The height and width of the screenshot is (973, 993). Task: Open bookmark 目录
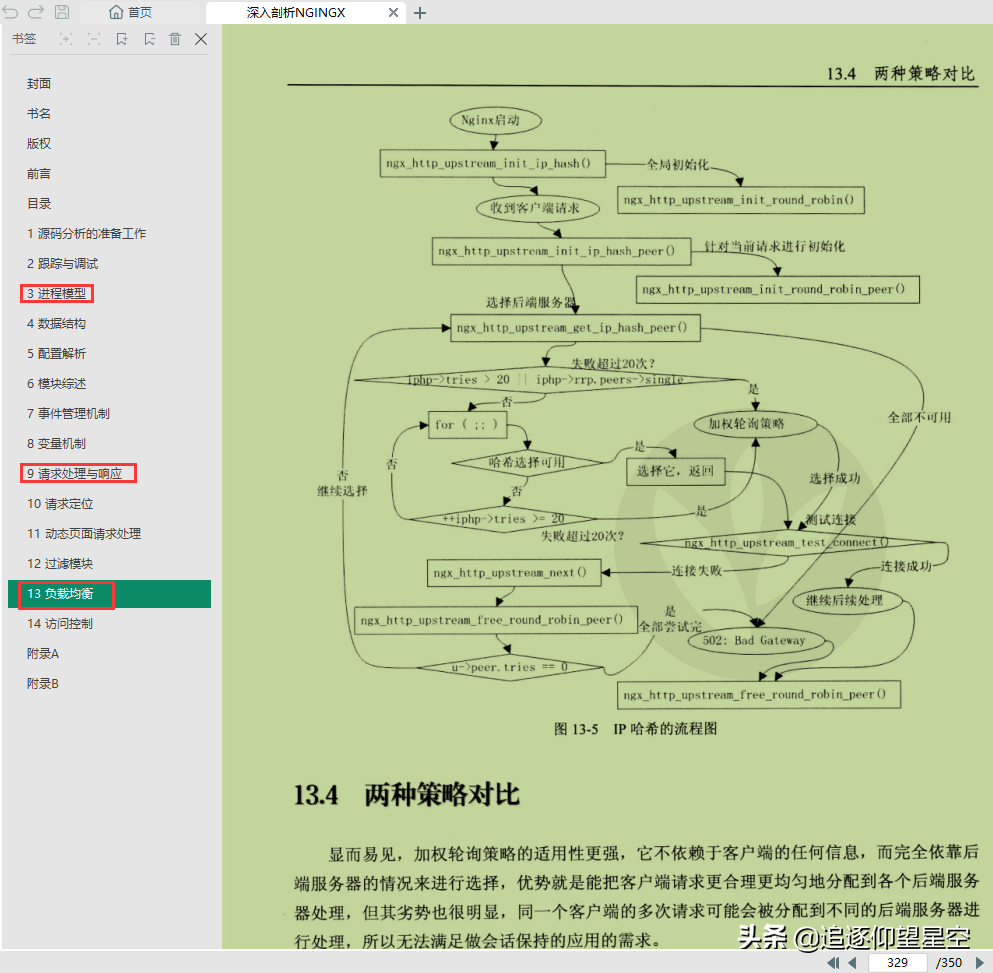tap(39, 203)
